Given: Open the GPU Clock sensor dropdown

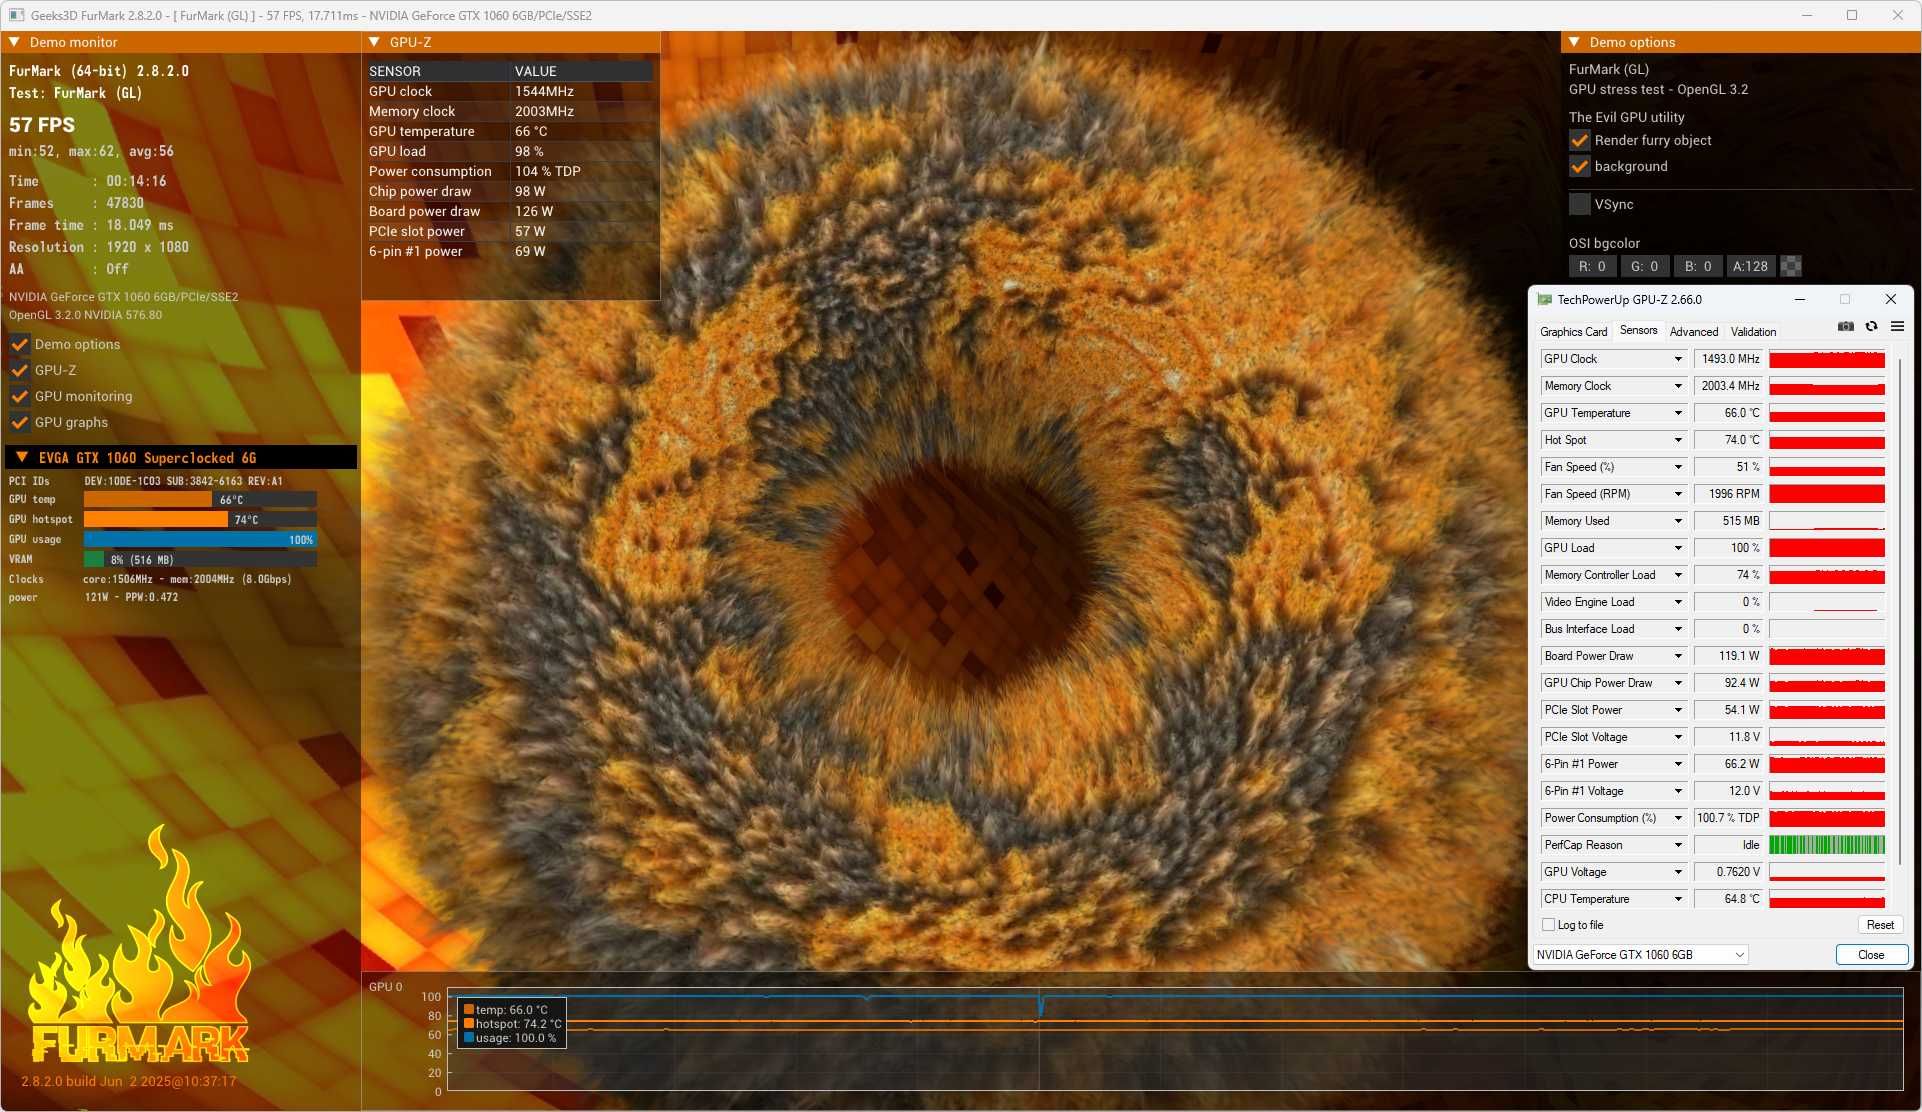Looking at the screenshot, I should pos(1678,359).
